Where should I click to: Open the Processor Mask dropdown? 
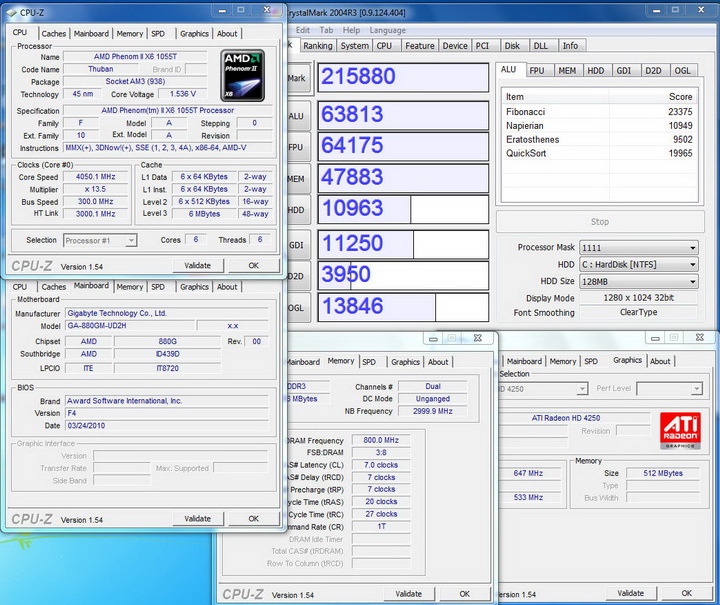(x=639, y=248)
